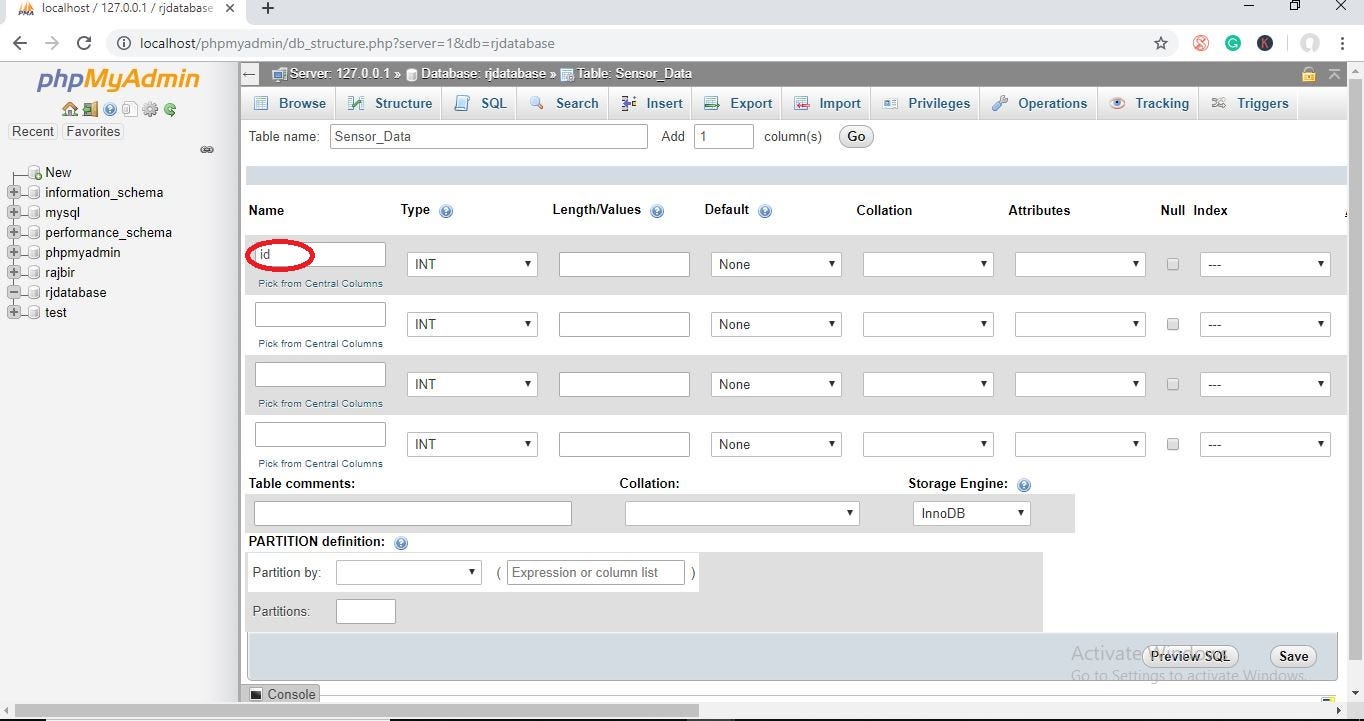Open the first row's Type dropdown
1364x721 pixels.
[471, 263]
